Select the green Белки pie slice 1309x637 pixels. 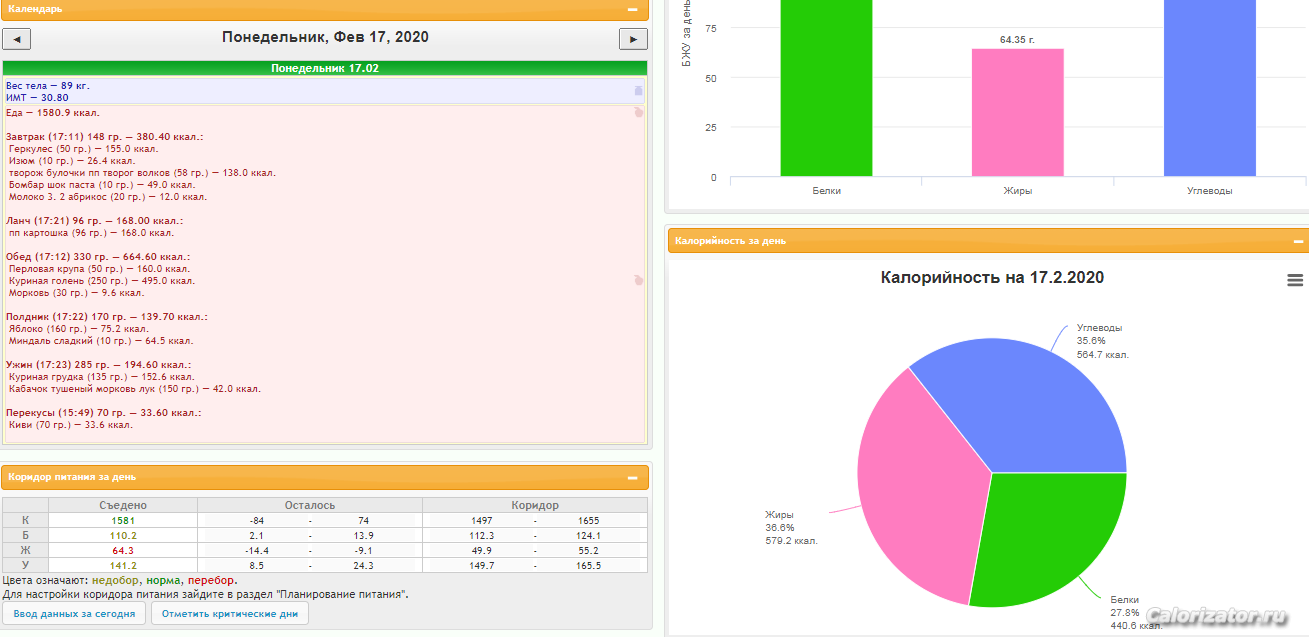tap(1040, 540)
